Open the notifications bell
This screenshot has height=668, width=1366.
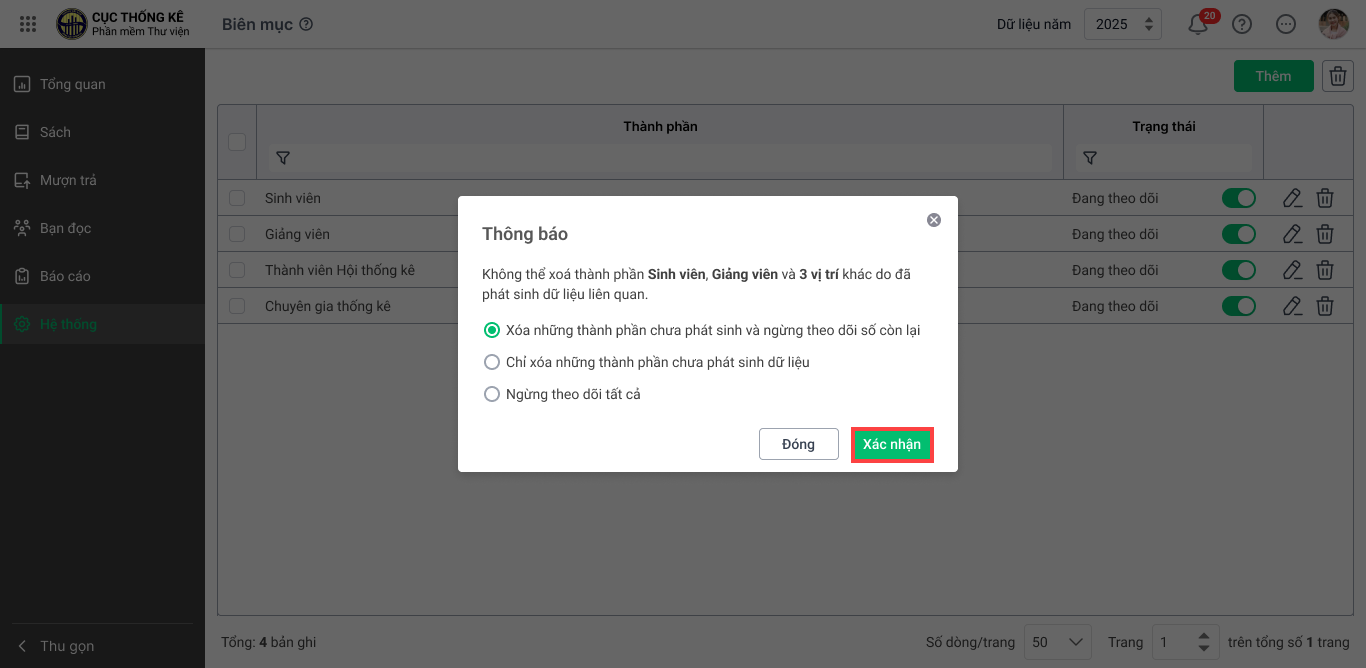[x=1197, y=25]
